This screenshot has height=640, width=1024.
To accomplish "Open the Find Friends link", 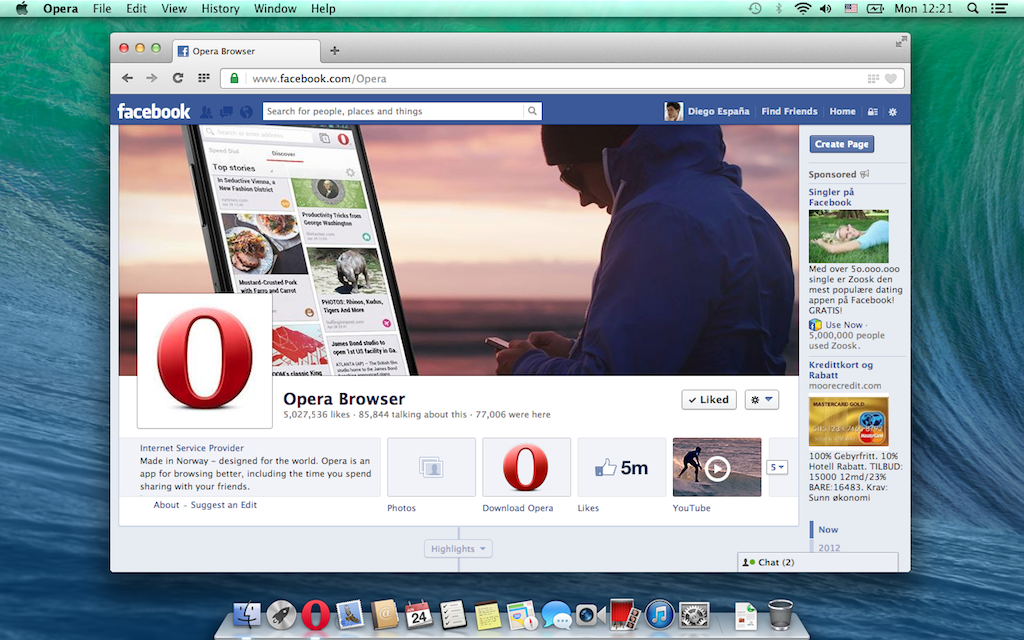I will (789, 112).
